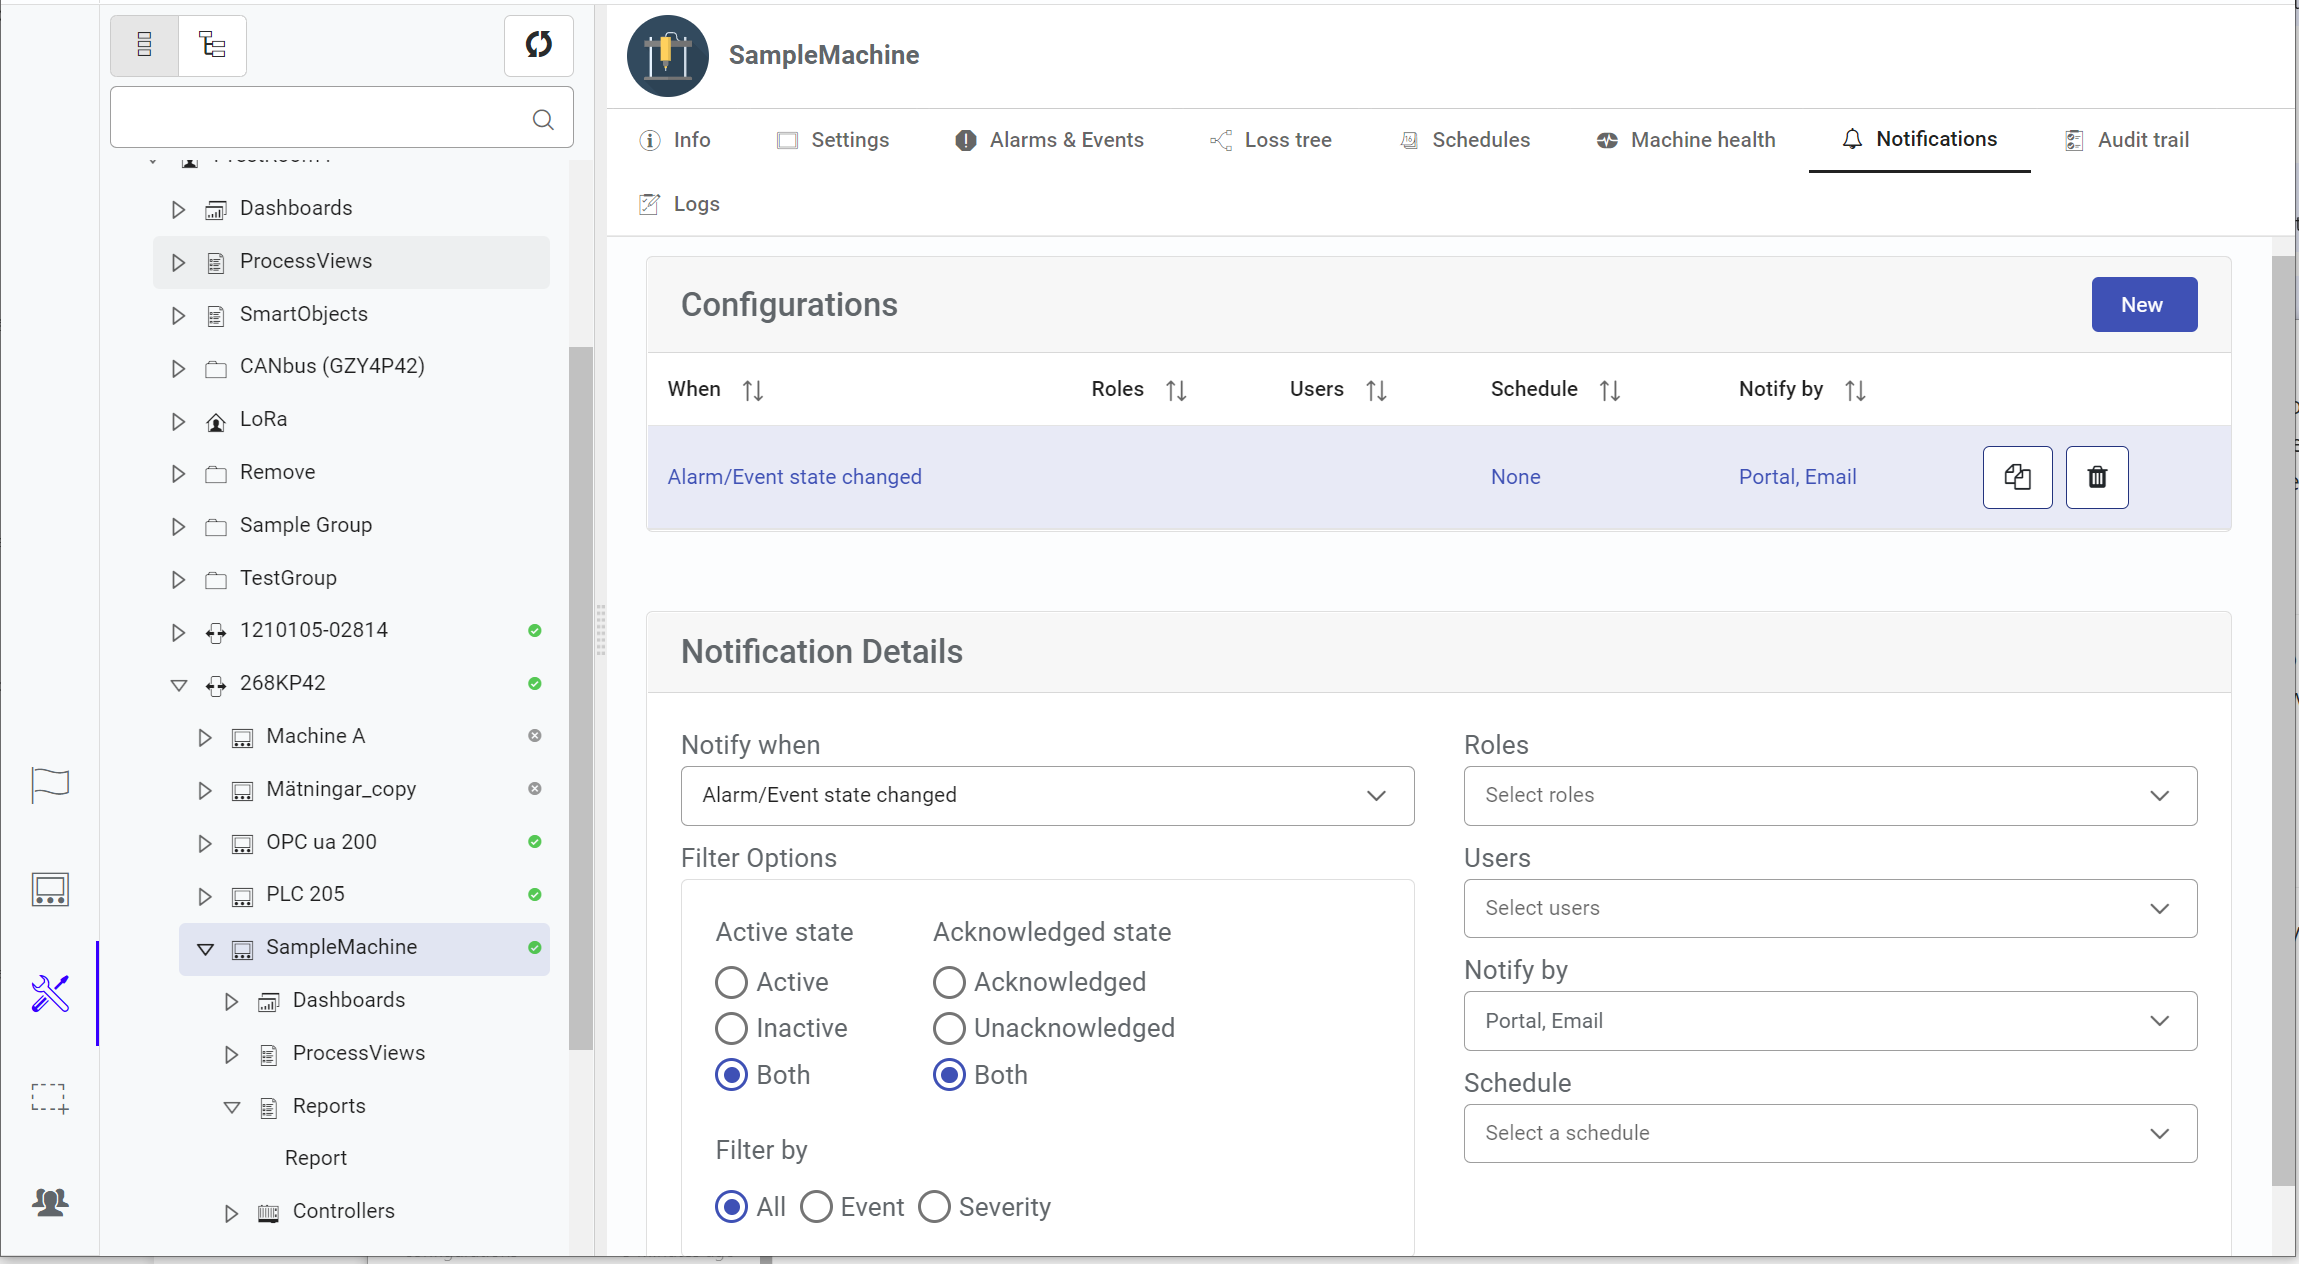This screenshot has height=1264, width=2299.
Task: Select Active radio under Active state
Action: [x=731, y=982]
